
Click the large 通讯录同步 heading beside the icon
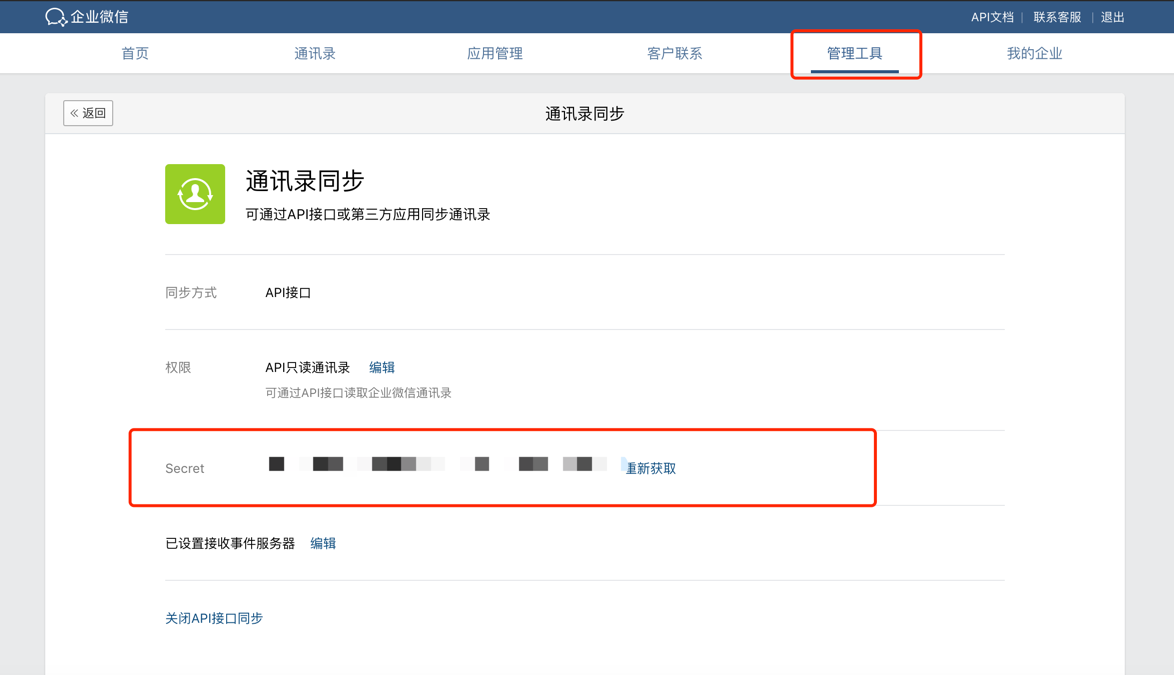(305, 181)
